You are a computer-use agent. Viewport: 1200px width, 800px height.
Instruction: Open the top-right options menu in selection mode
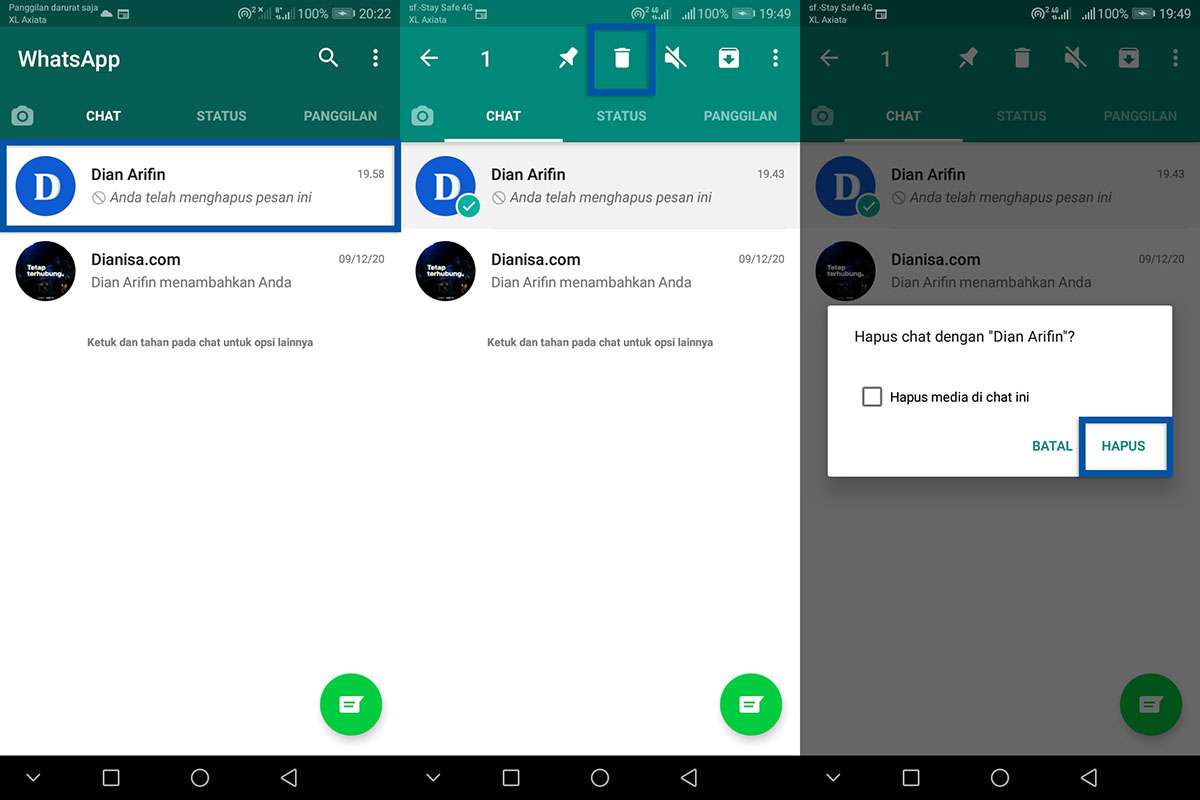[775, 58]
